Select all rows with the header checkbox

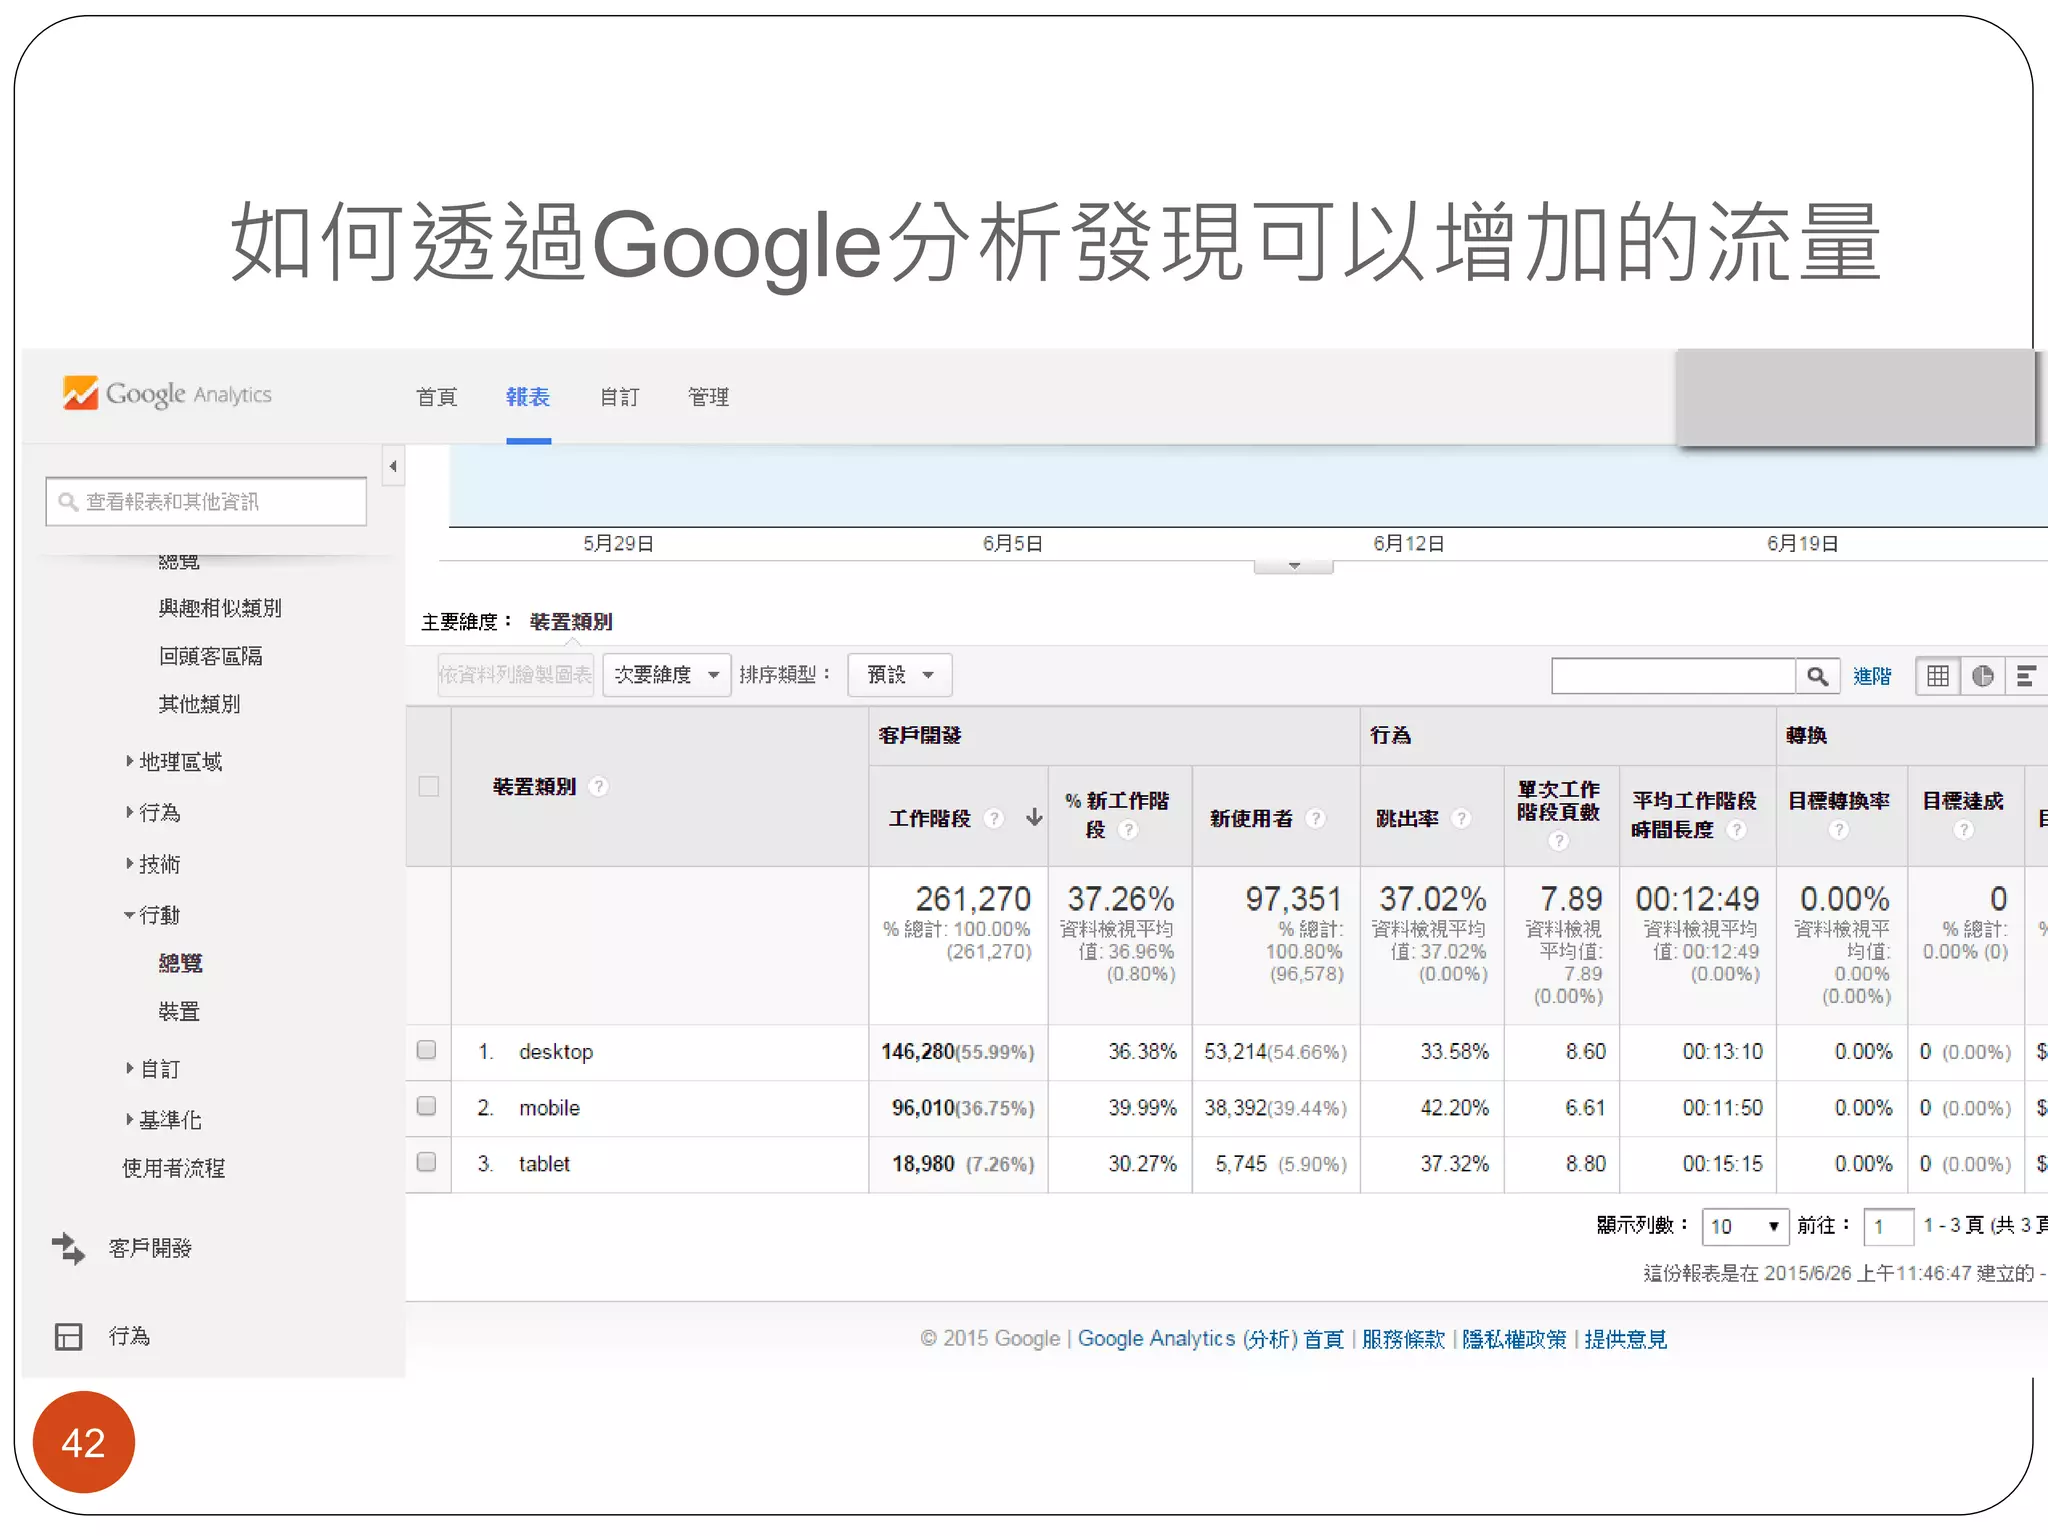coord(429,786)
